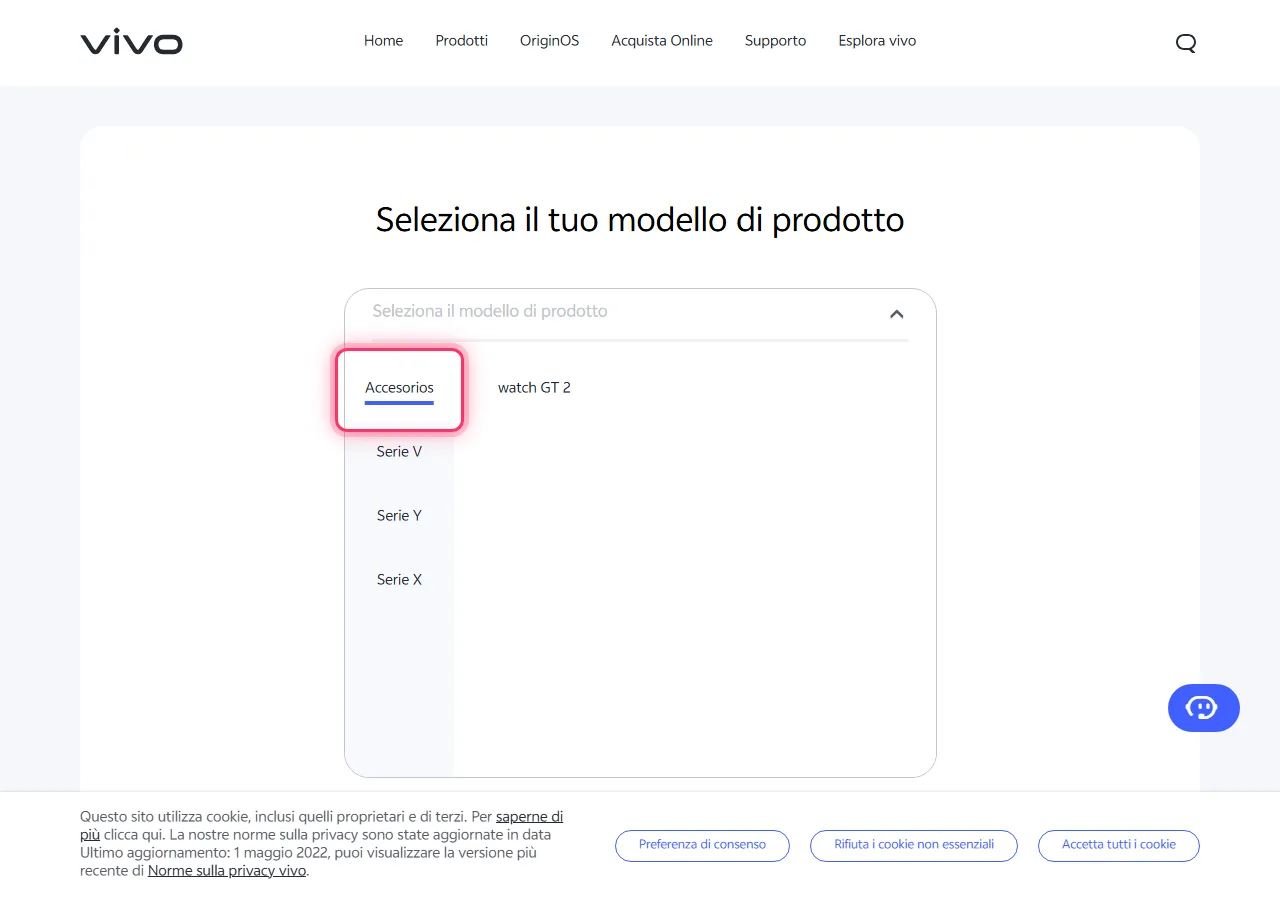The width and height of the screenshot is (1280, 900).
Task: Select the Serie Y category
Action: (x=399, y=516)
